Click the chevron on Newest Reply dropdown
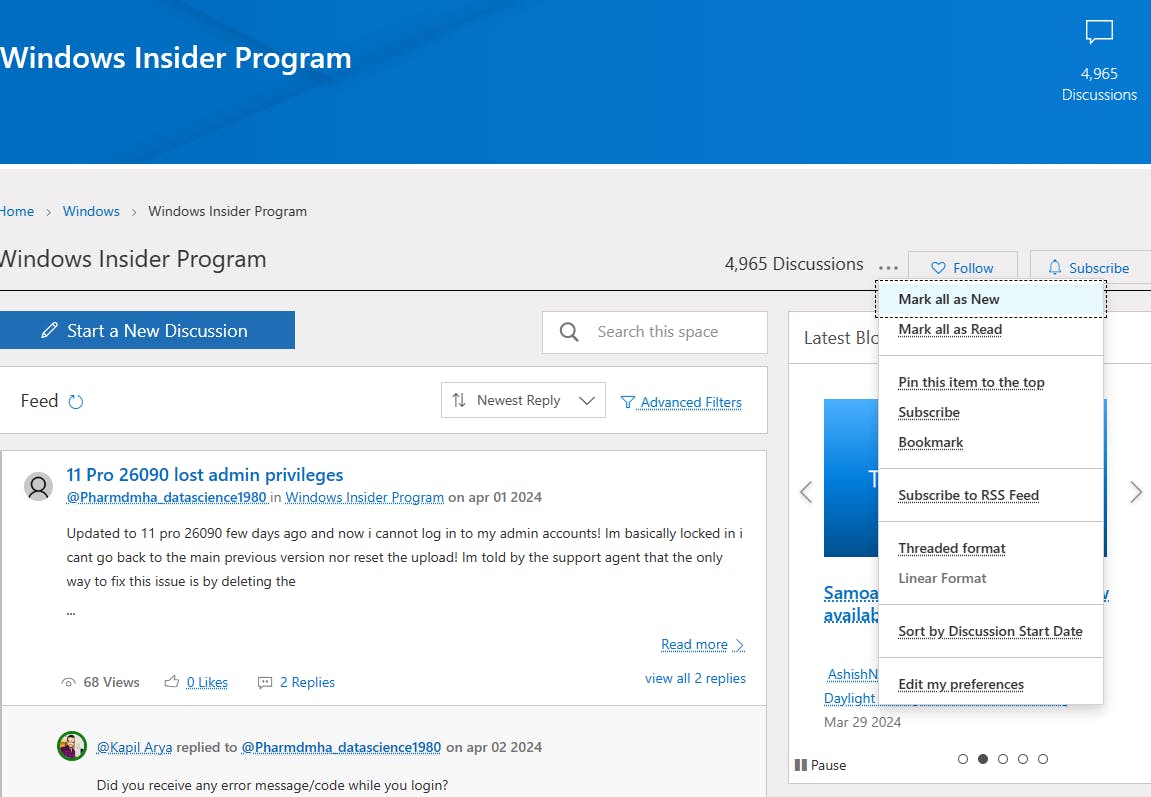The height and width of the screenshot is (797, 1151). [587, 400]
